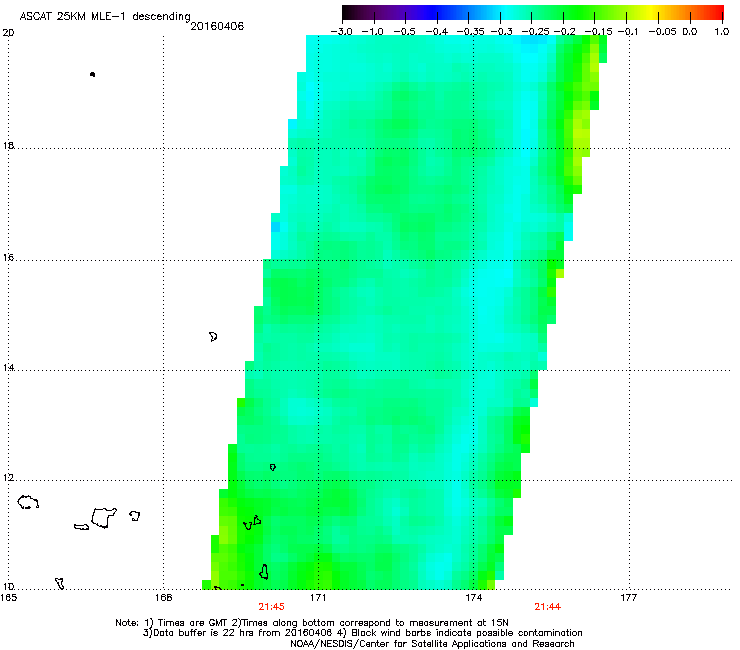740x650 pixels.
Task: Click the longitude label 174
Action: coord(473,598)
